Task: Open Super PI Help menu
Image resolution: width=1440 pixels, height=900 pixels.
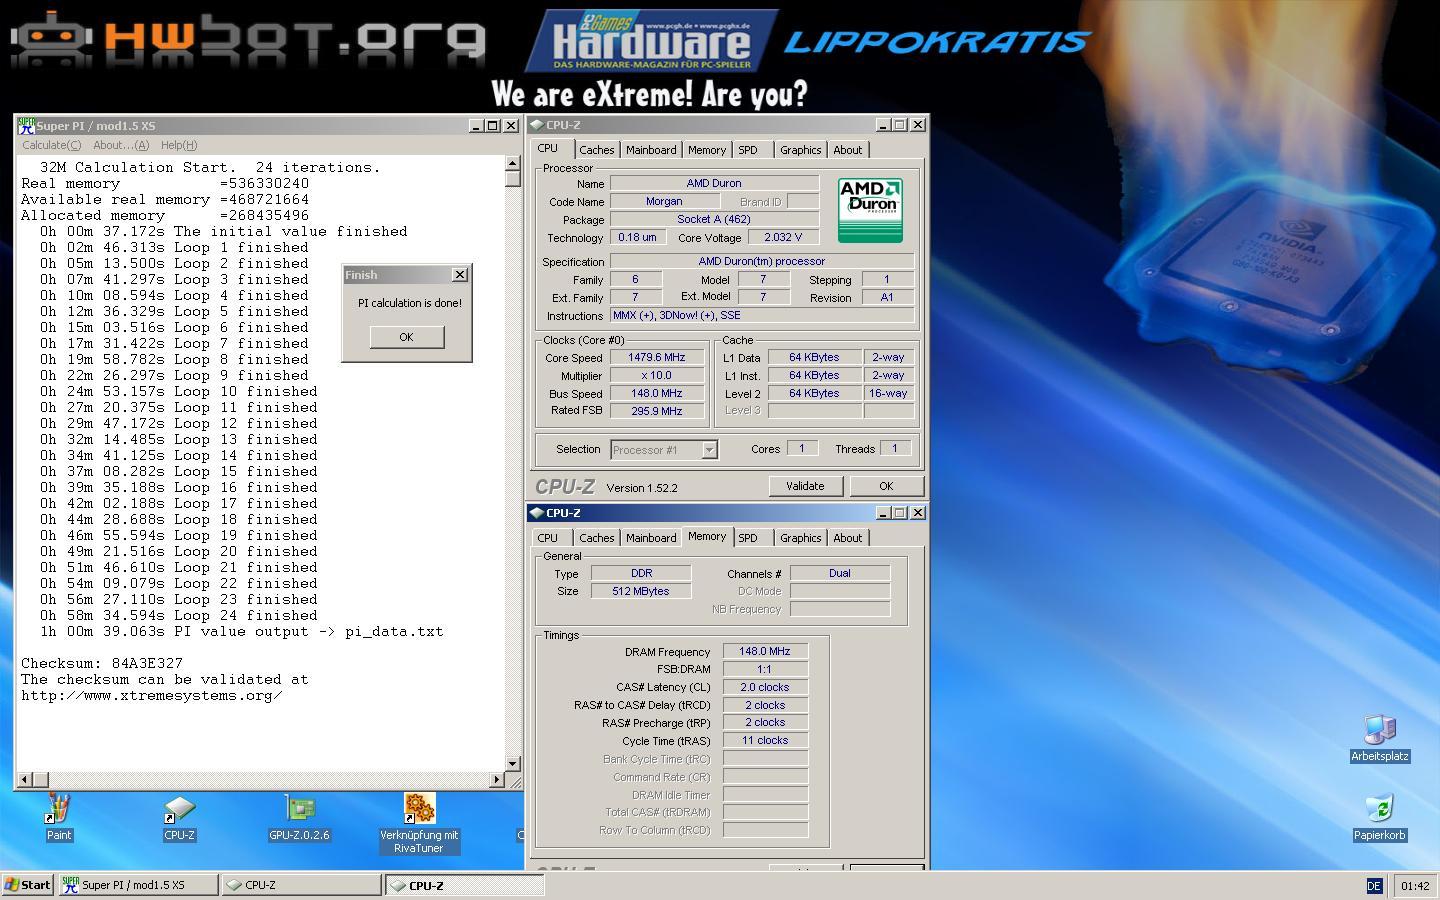Action: click(179, 145)
